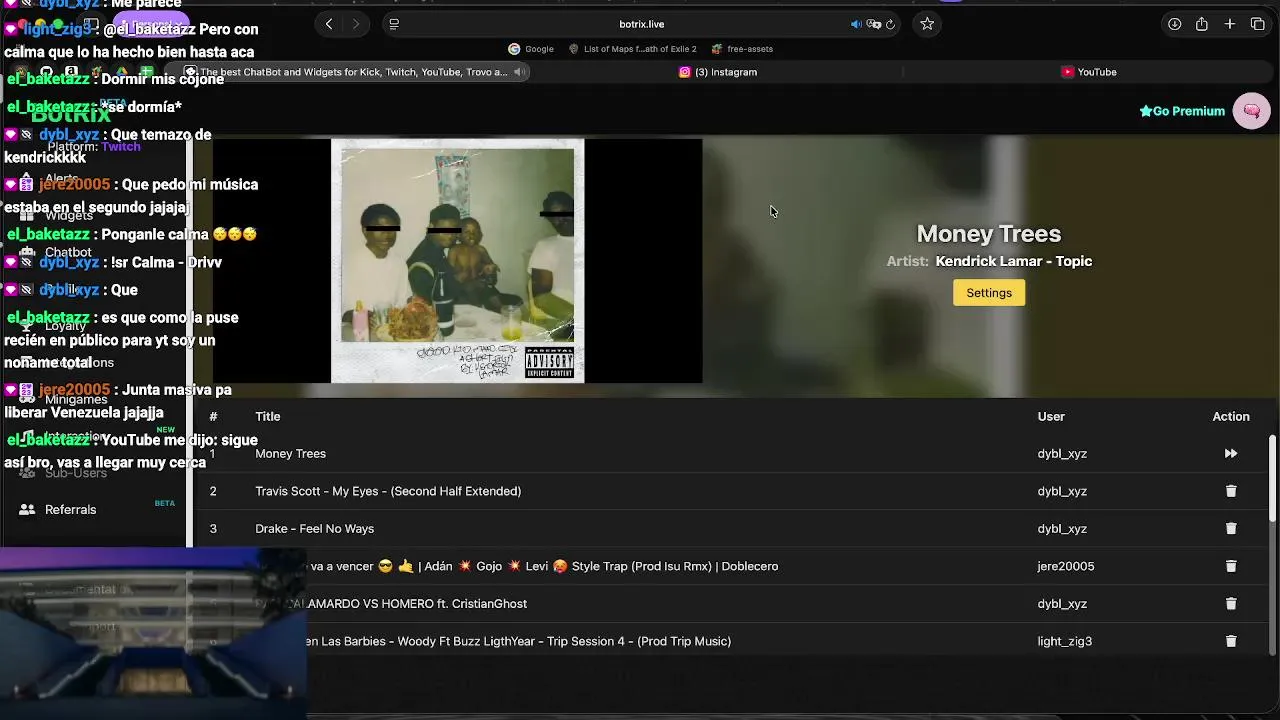The height and width of the screenshot is (720, 1280).
Task: Open a new tab with the plus icon
Action: (x=1230, y=24)
